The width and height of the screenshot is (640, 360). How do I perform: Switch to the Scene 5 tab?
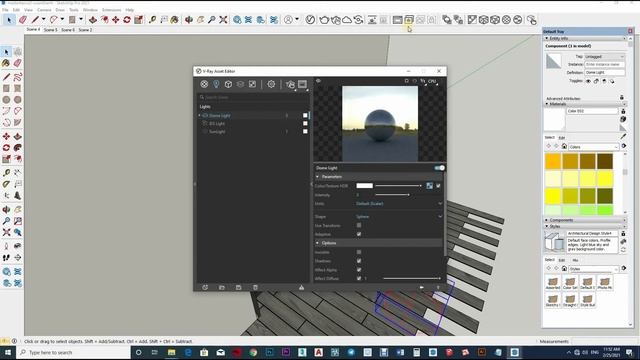(50, 30)
